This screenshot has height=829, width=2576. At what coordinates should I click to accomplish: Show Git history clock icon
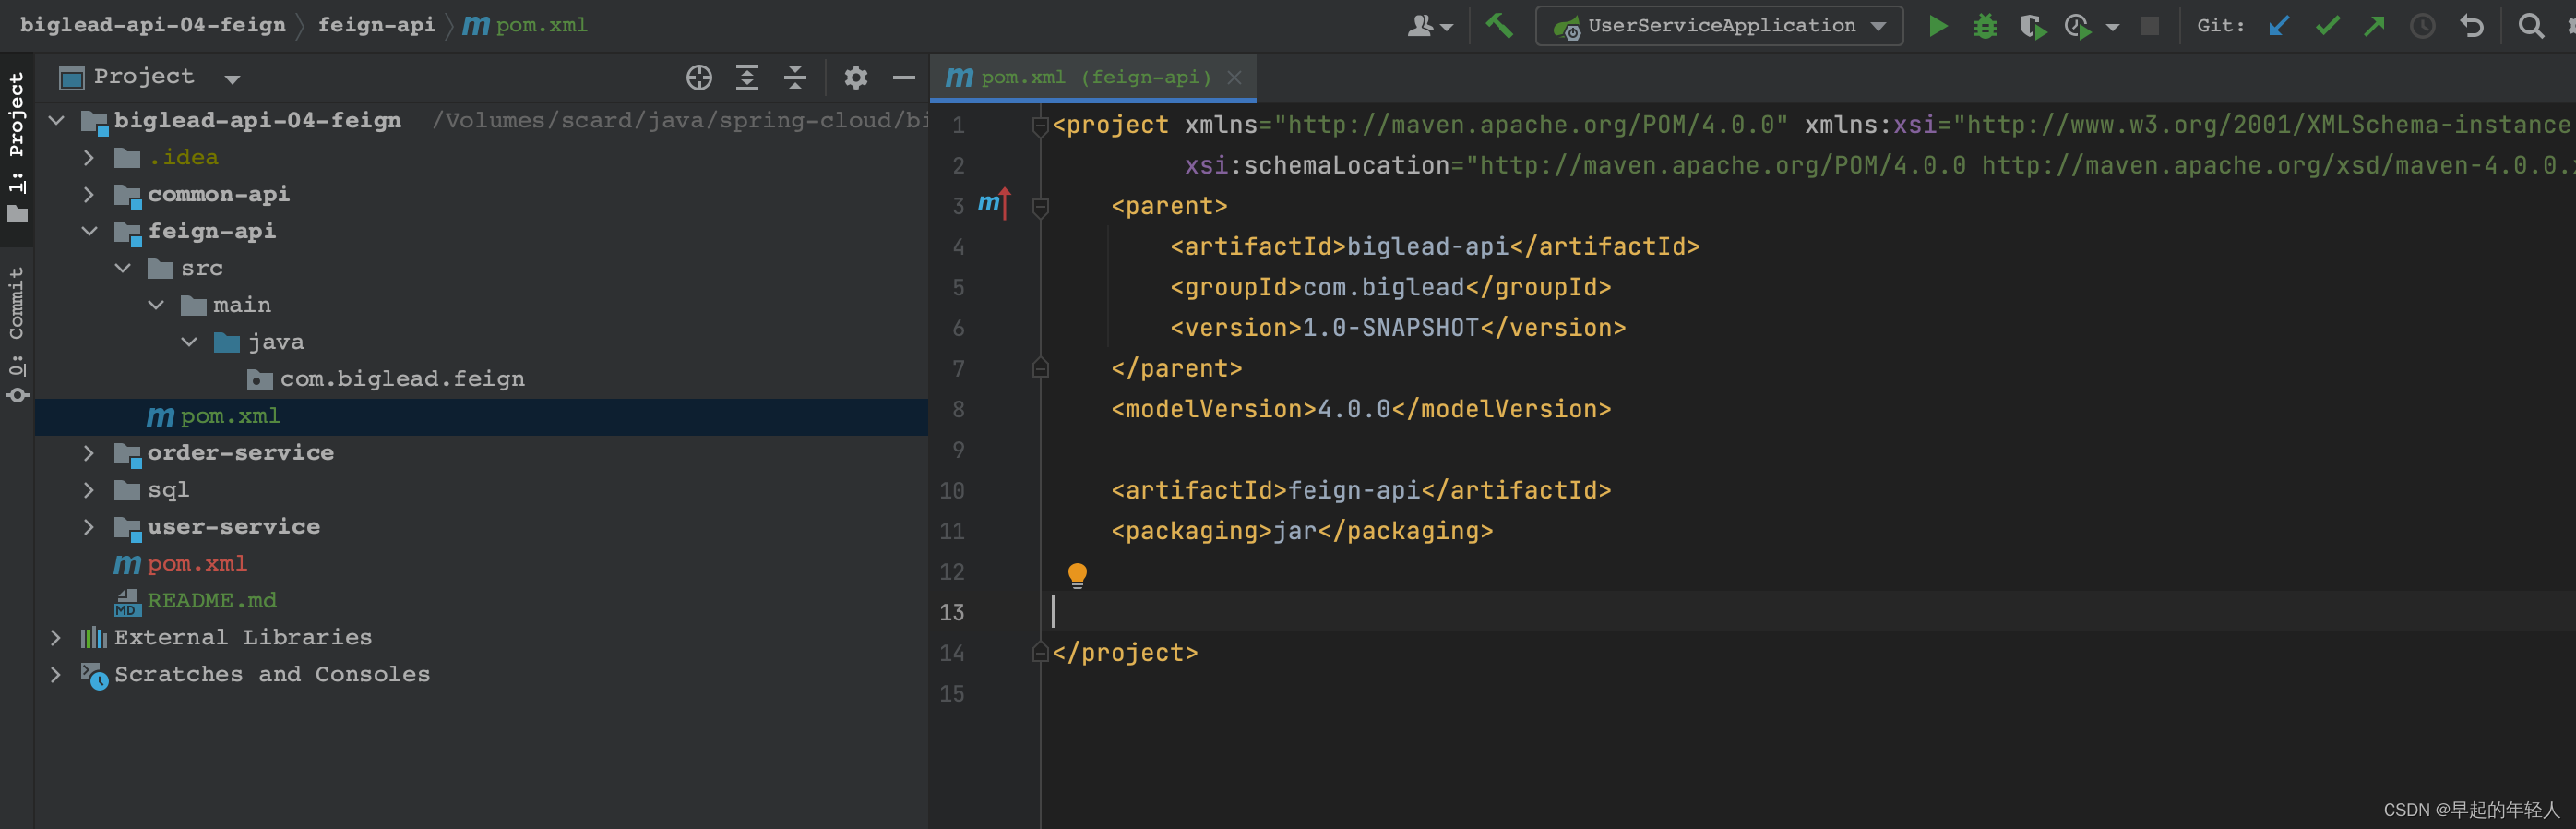(2422, 26)
